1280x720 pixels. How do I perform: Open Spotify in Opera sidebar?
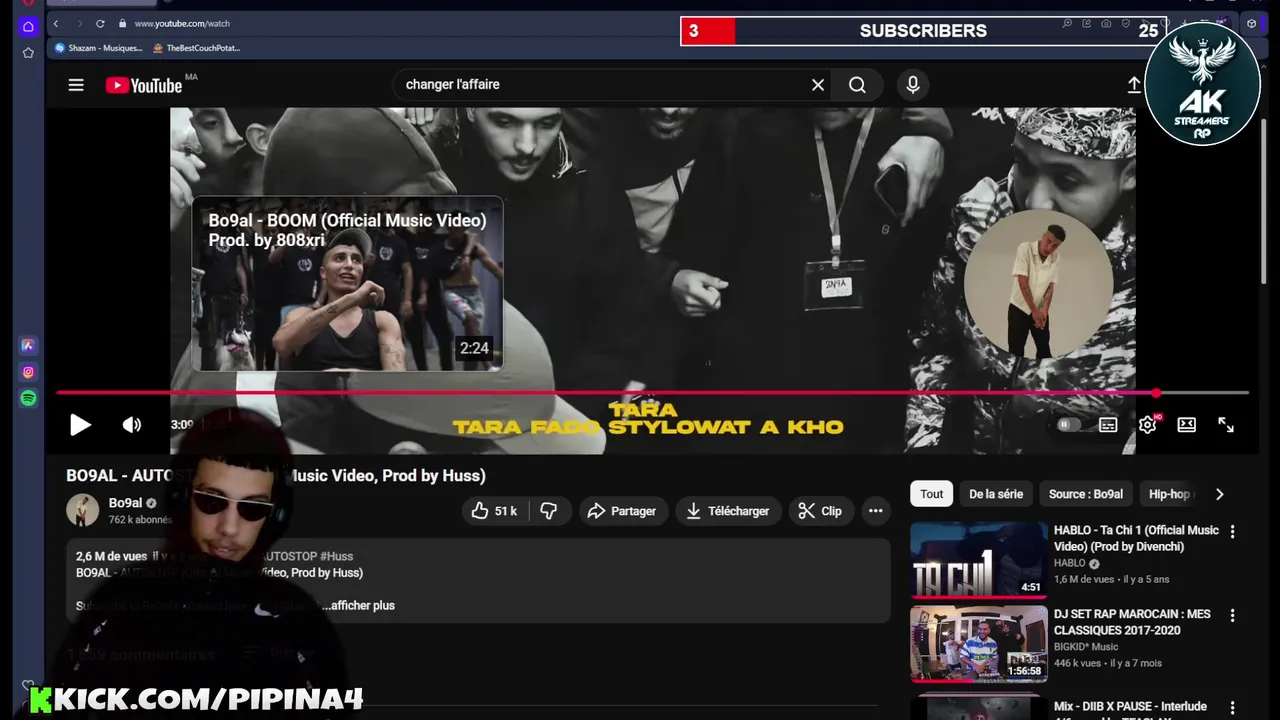tap(28, 399)
